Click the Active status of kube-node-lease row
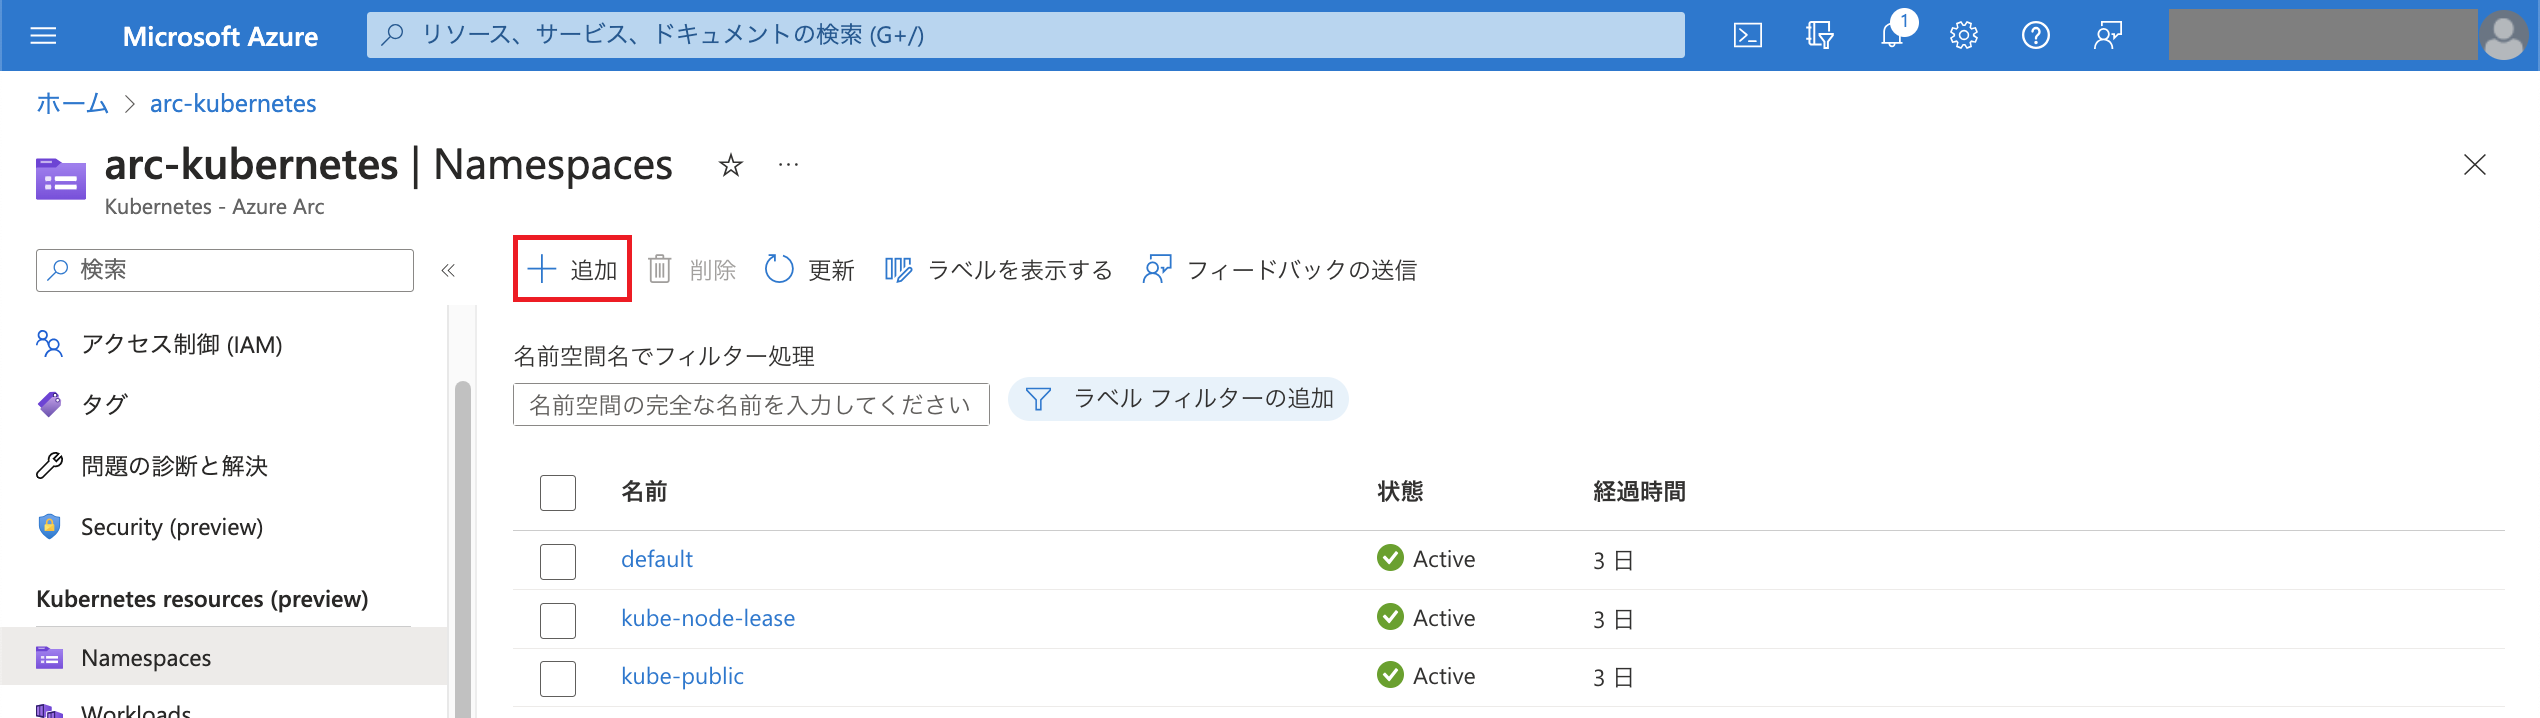The height and width of the screenshot is (718, 2540). point(1426,618)
